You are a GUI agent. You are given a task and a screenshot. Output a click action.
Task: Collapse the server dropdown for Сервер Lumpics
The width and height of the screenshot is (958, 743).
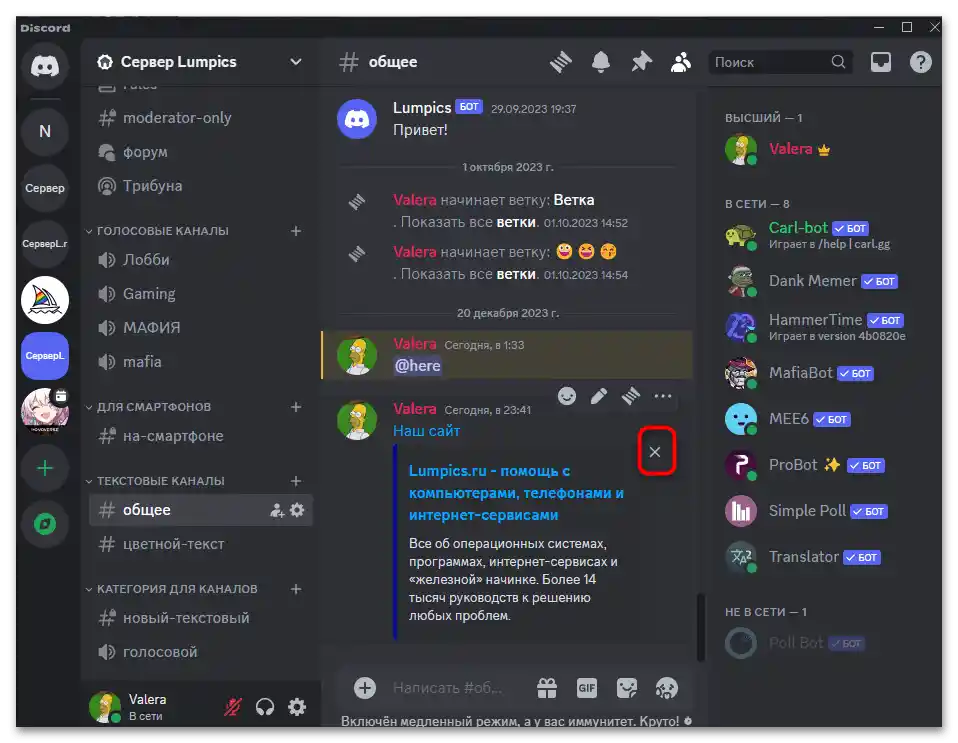(x=295, y=61)
